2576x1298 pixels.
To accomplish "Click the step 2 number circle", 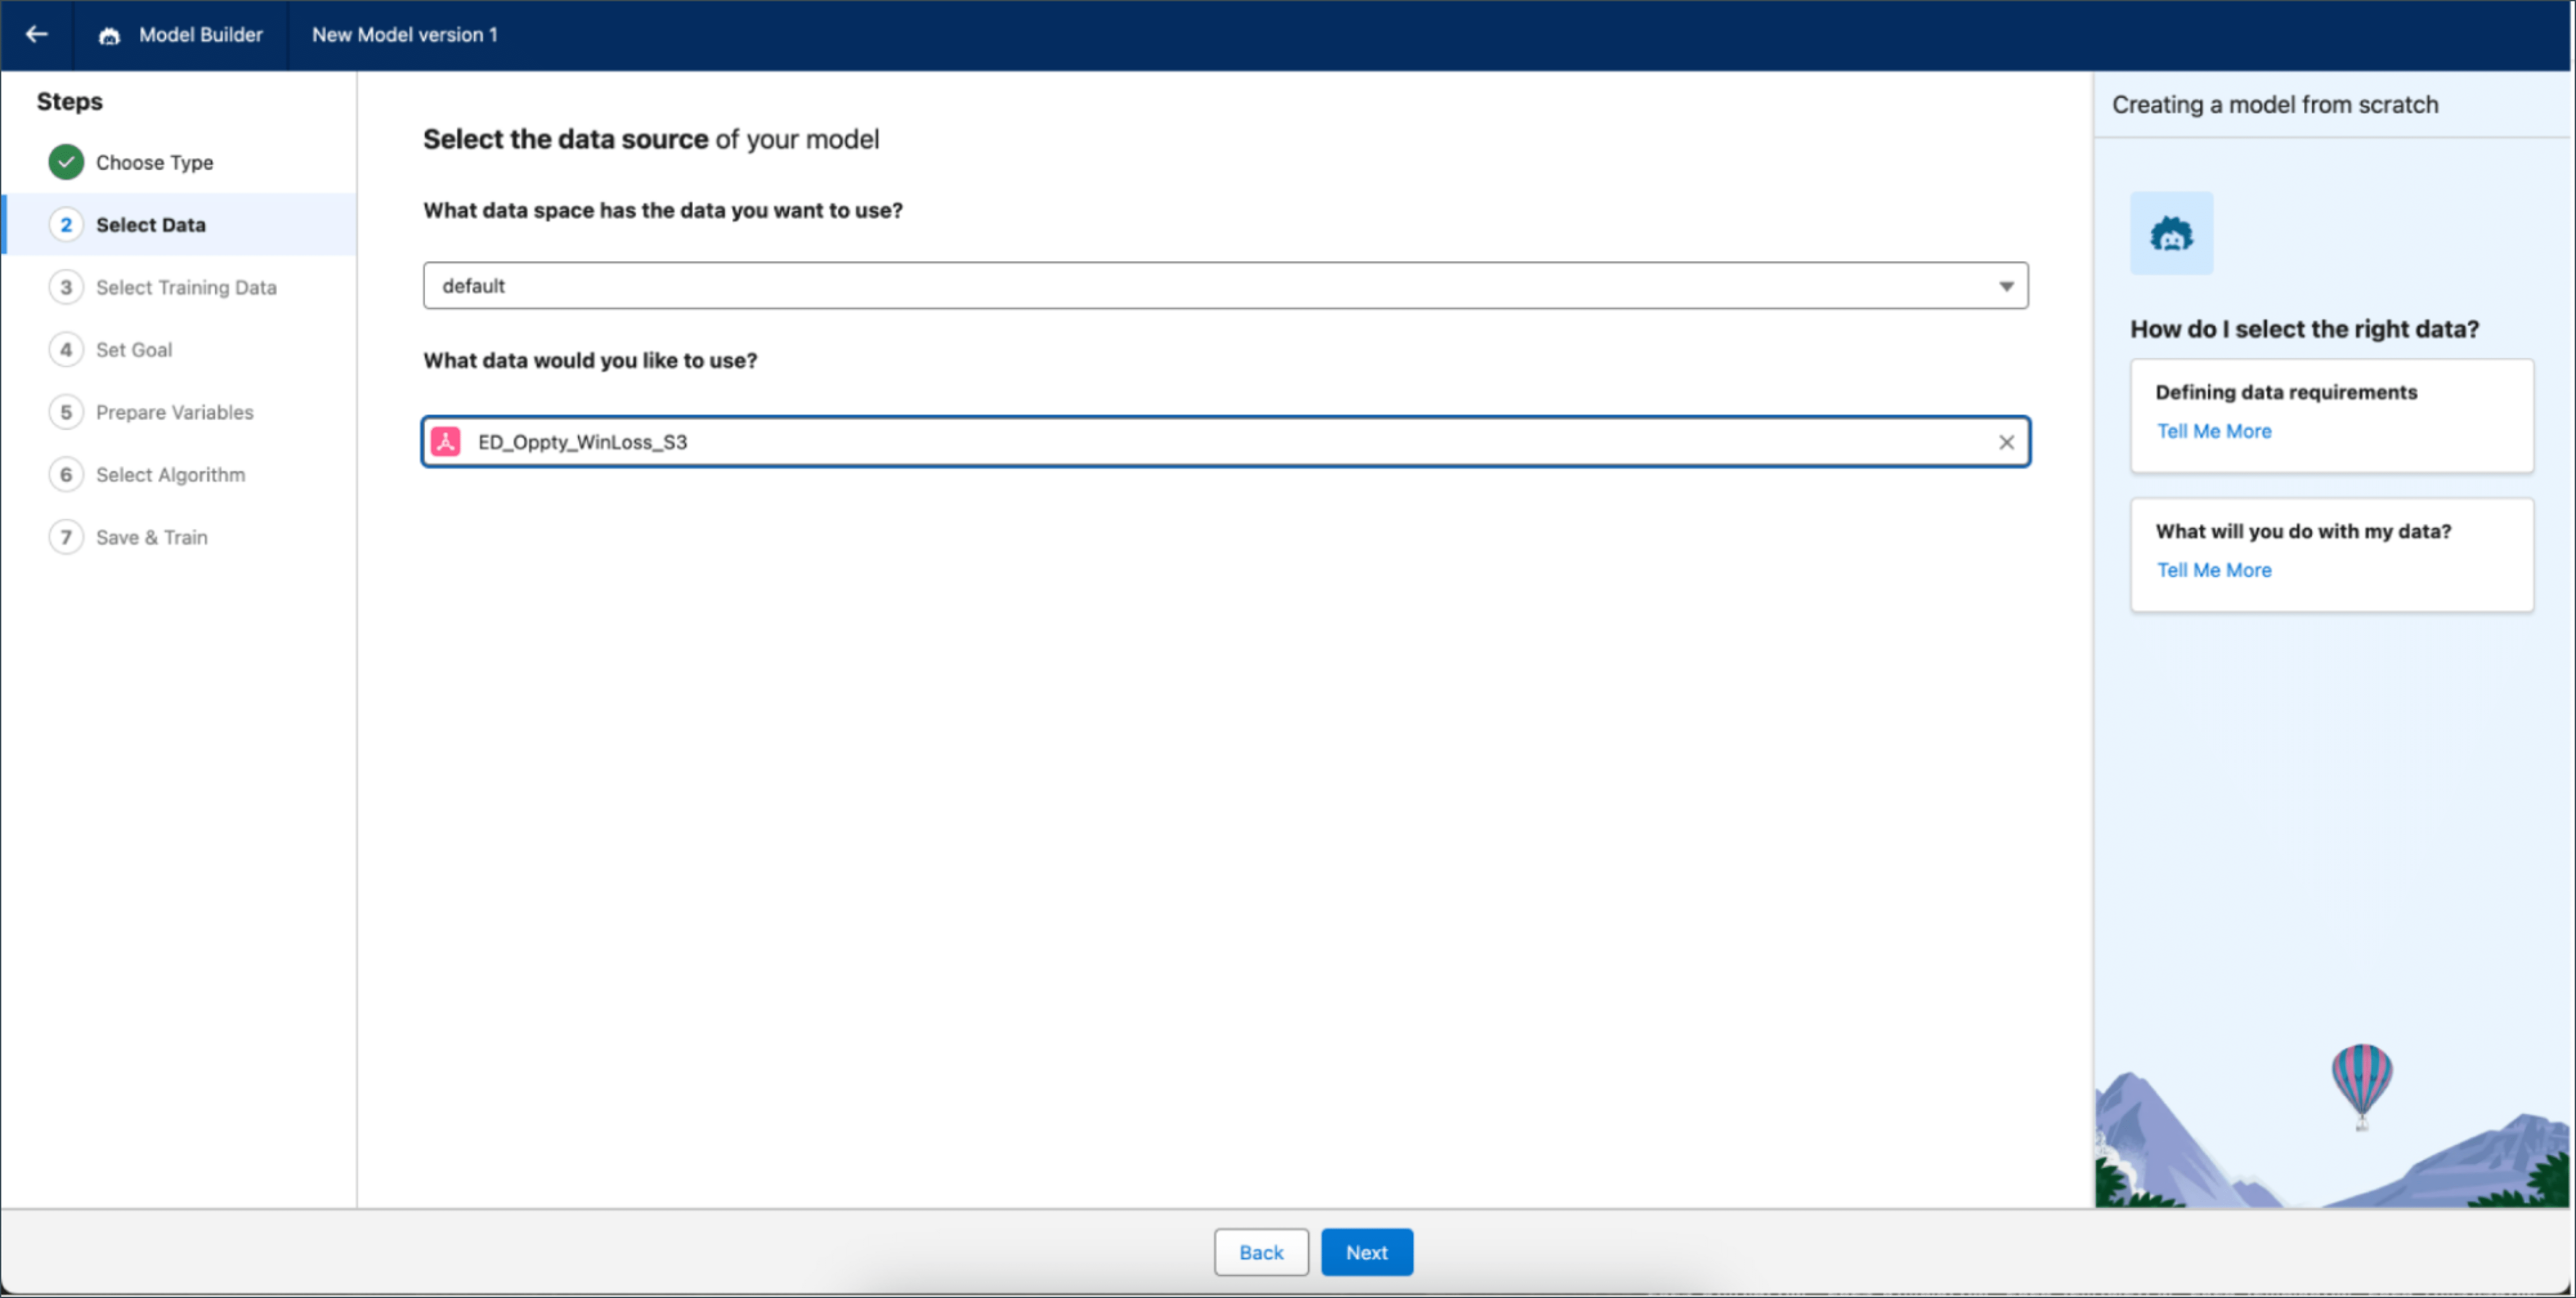I will click(x=66, y=225).
